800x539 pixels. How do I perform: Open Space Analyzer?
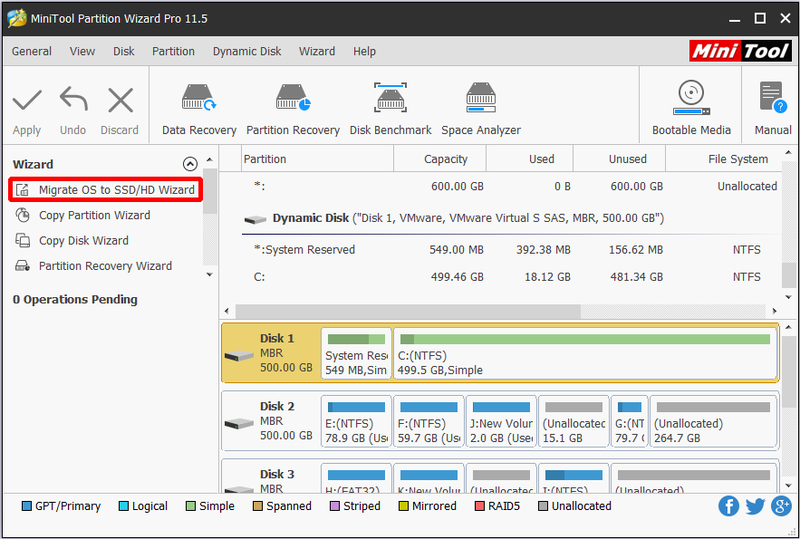(x=481, y=109)
